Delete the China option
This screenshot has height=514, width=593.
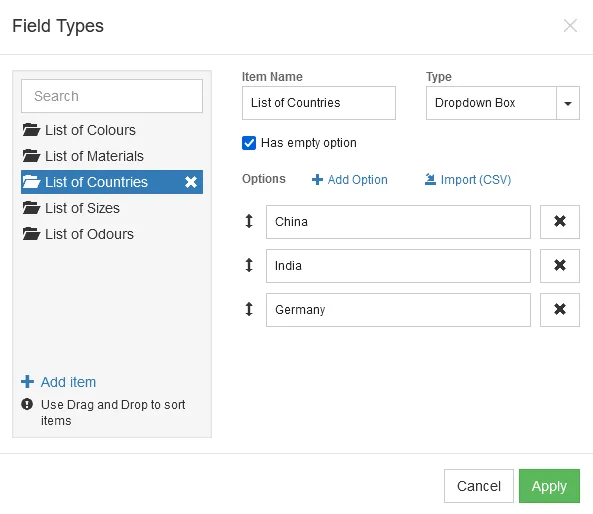[559, 222]
